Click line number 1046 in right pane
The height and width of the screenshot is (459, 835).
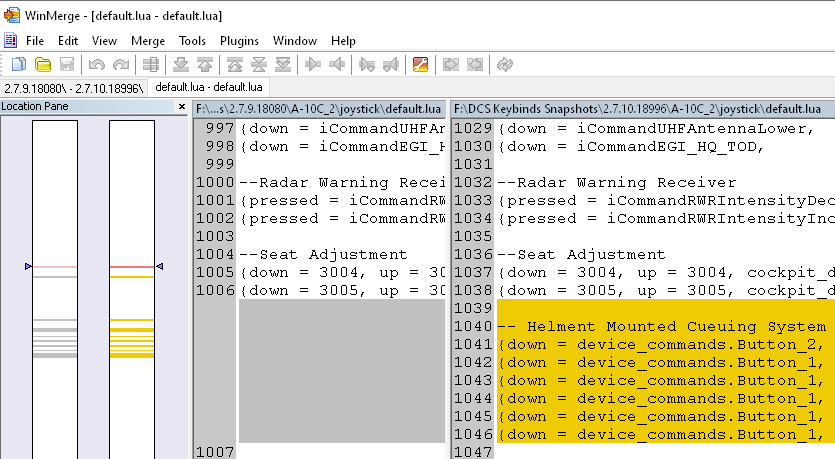(473, 435)
